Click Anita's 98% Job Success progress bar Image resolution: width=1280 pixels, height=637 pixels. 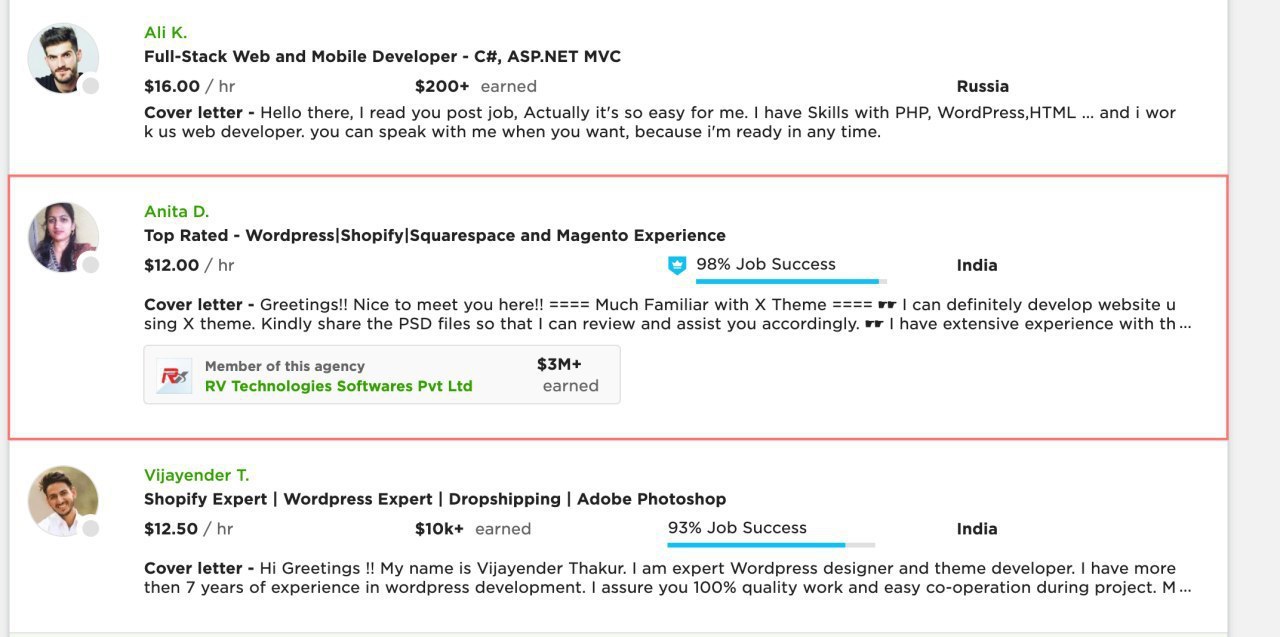(791, 282)
